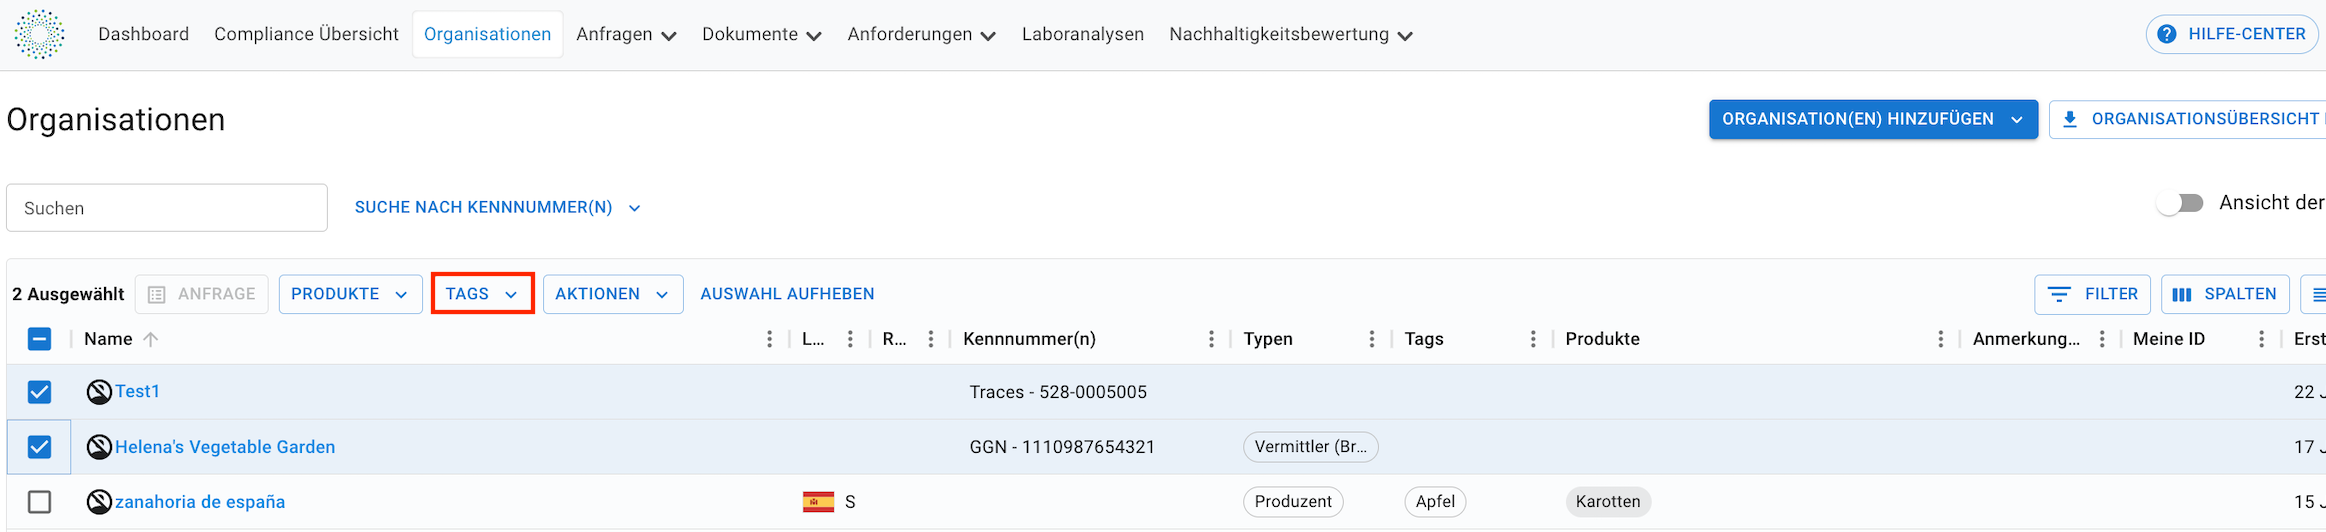Toggle the select-all header checkbox

click(39, 339)
